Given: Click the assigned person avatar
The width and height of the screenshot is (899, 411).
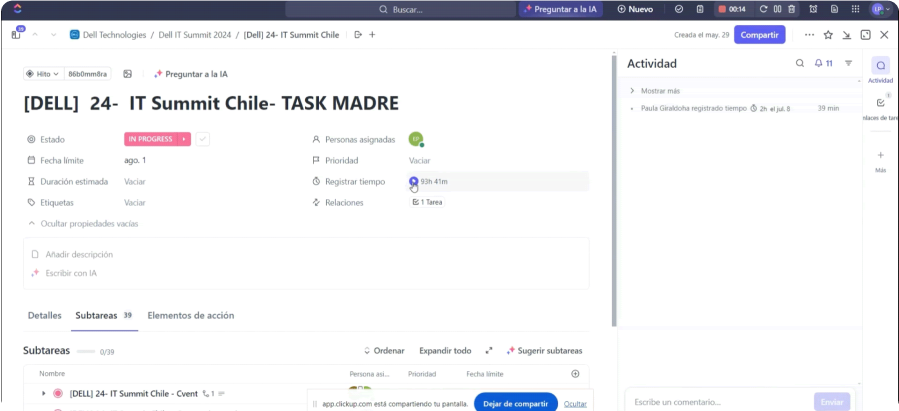Looking at the screenshot, I should [416, 139].
